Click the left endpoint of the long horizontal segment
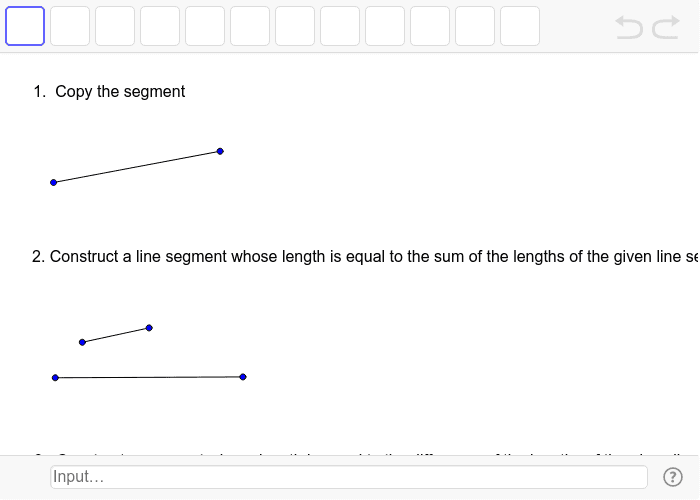The height and width of the screenshot is (500, 700). point(55,378)
